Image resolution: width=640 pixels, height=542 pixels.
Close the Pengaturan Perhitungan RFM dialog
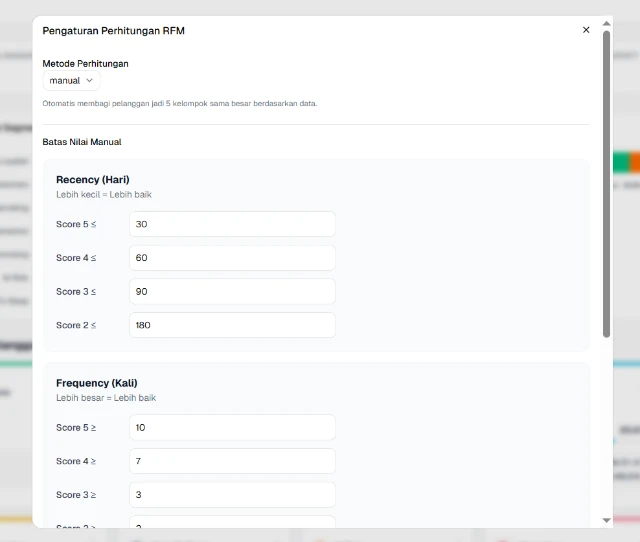pyautogui.click(x=586, y=30)
